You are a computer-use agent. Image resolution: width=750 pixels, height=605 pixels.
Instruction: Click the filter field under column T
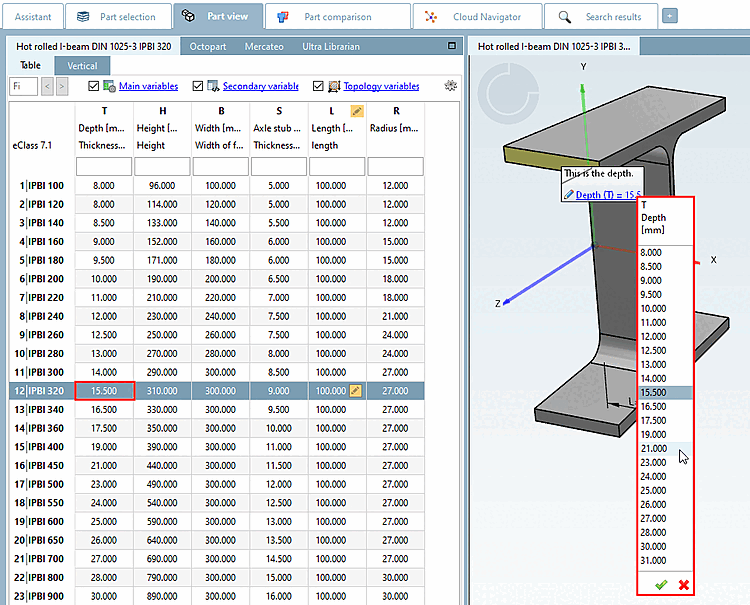tap(103, 166)
